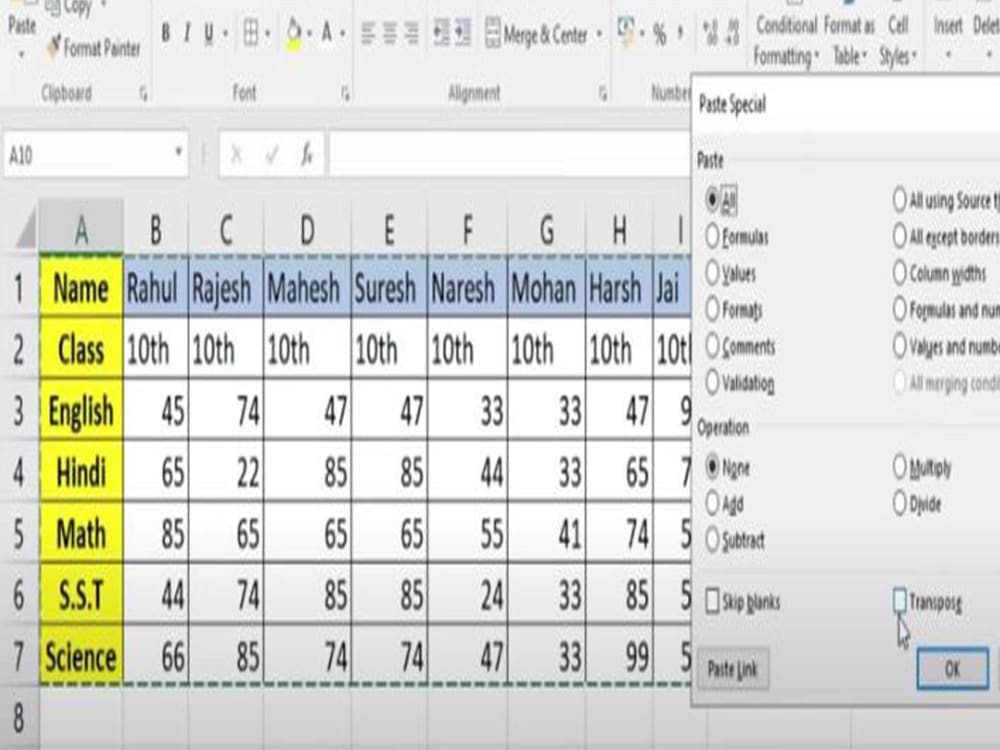Open the Fill Color dropdown arrow
Image resolution: width=1000 pixels, height=750 pixels.
309,33
